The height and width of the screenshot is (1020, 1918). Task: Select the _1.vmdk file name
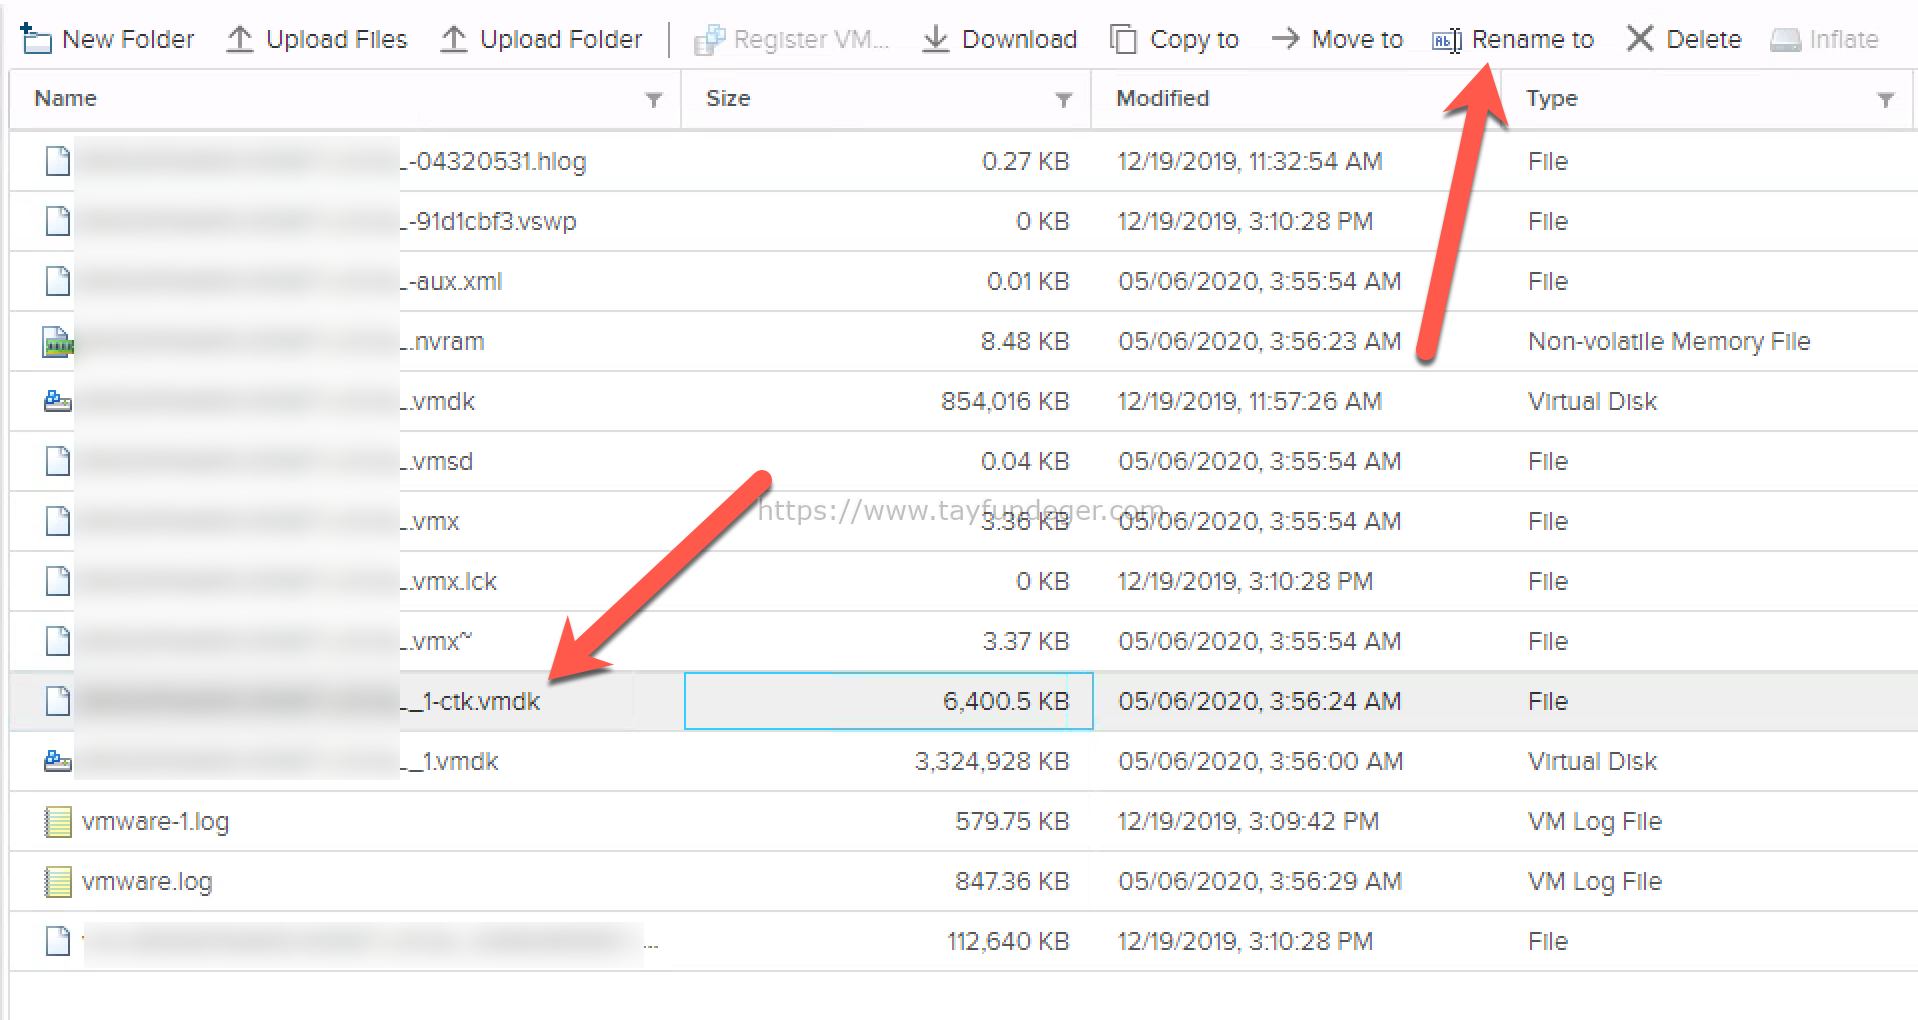coord(450,761)
